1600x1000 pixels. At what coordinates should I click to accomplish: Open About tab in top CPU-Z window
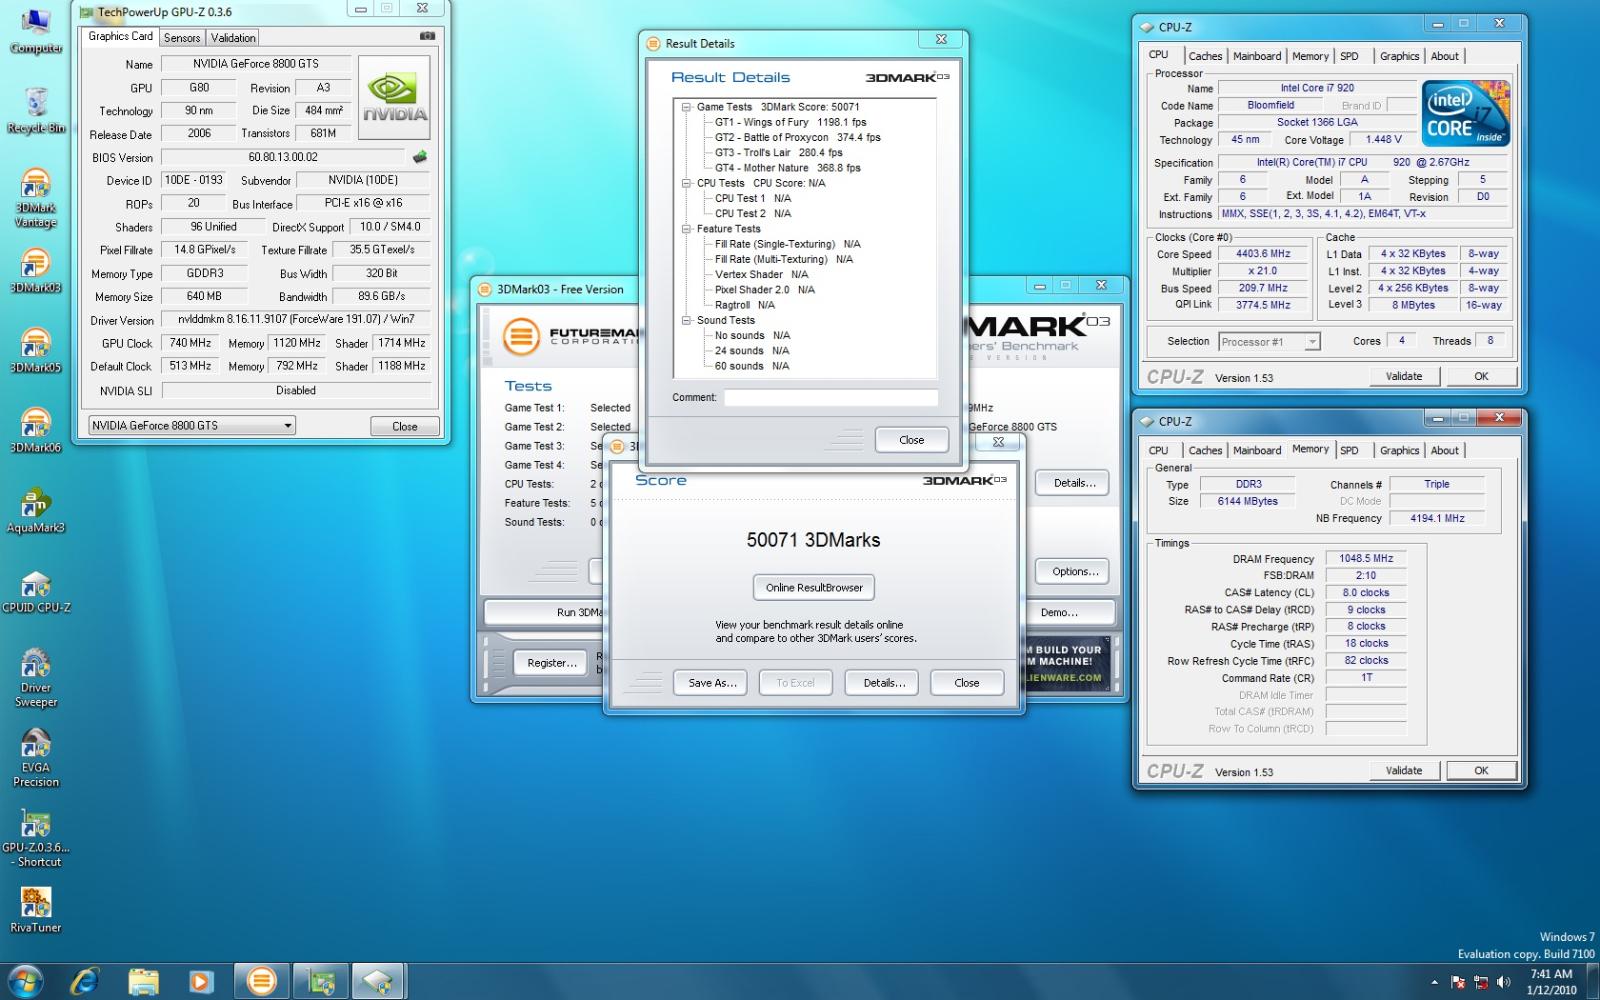point(1444,56)
